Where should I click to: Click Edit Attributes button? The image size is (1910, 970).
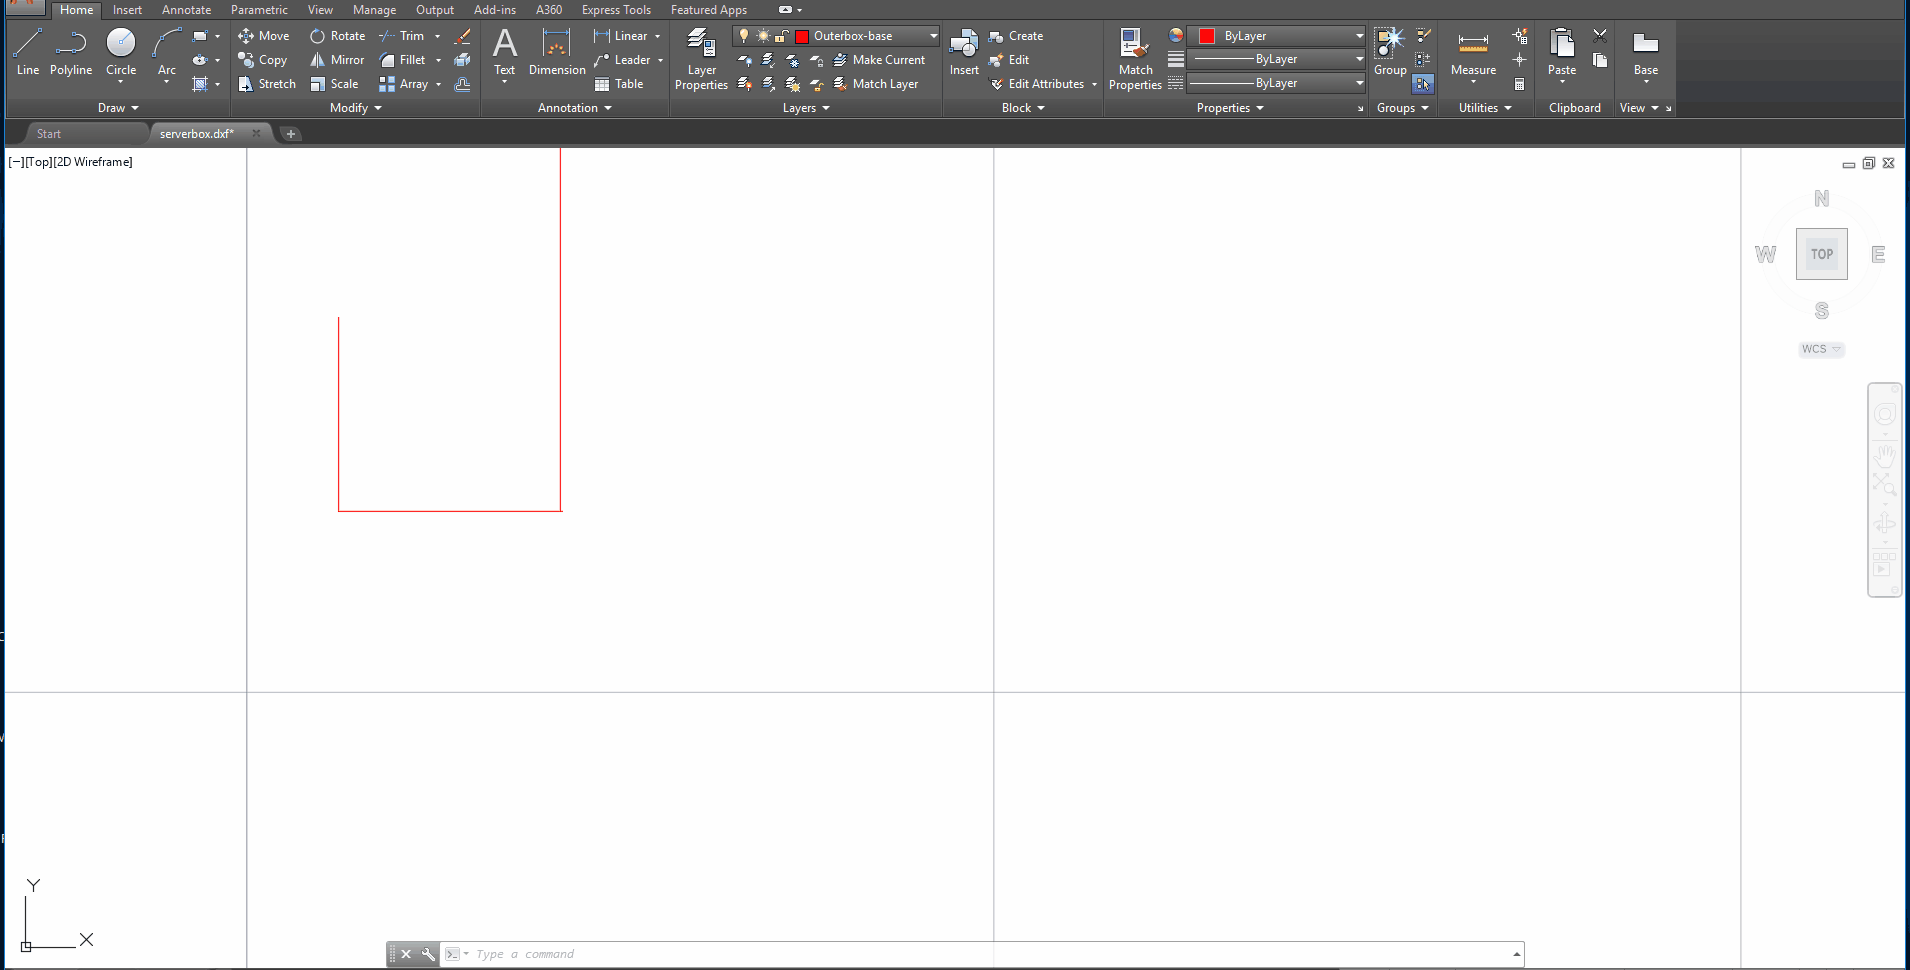1036,84
